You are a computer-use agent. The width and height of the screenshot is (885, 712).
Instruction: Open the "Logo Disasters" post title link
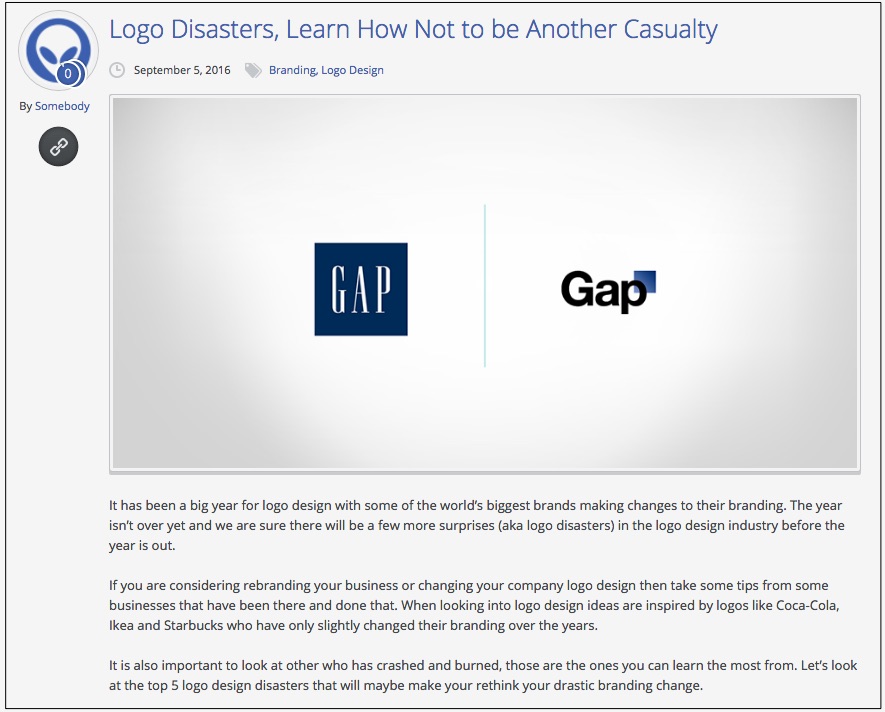tap(413, 30)
